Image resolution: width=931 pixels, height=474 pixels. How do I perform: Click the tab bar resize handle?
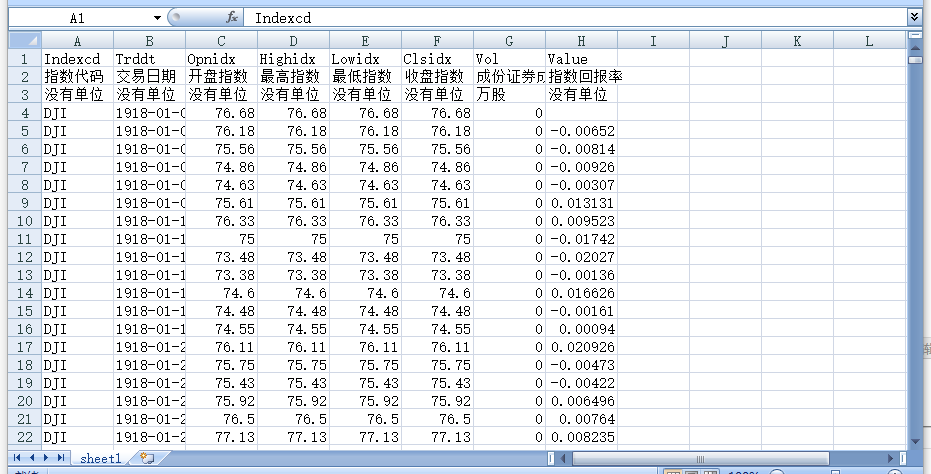point(551,458)
